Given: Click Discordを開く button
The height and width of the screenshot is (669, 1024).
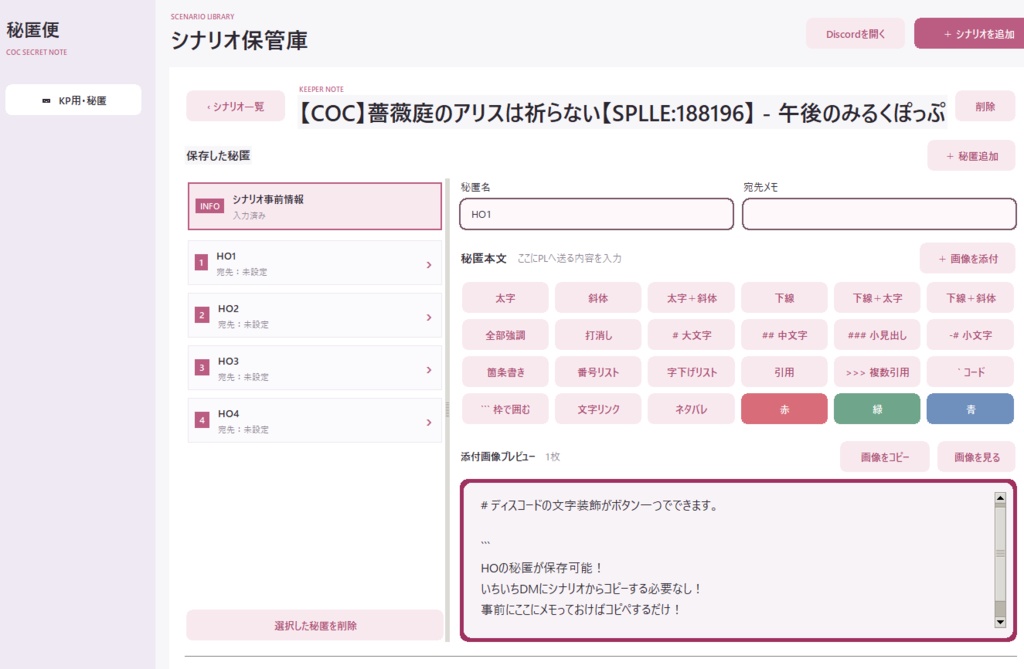Looking at the screenshot, I should (x=855, y=33).
